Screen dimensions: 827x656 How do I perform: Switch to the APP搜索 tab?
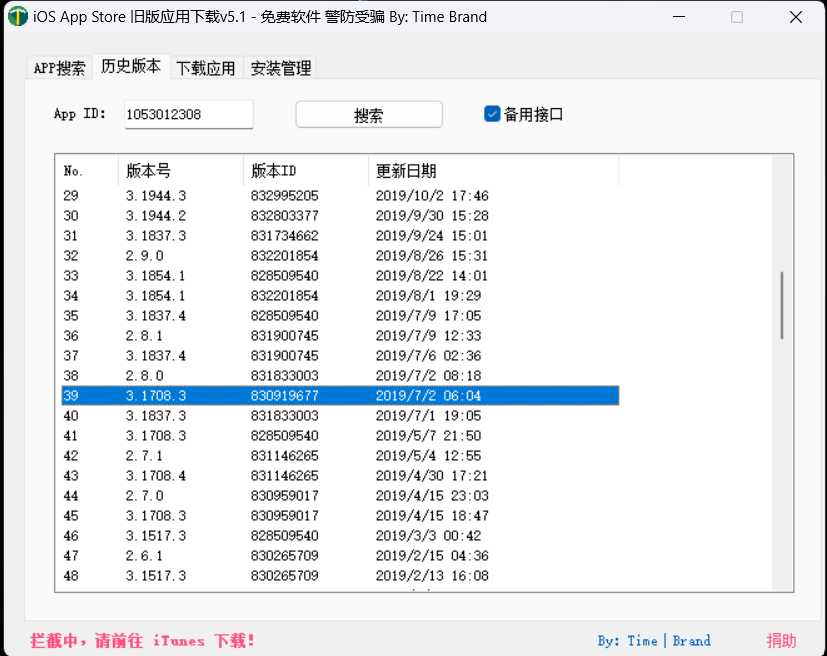click(x=59, y=68)
